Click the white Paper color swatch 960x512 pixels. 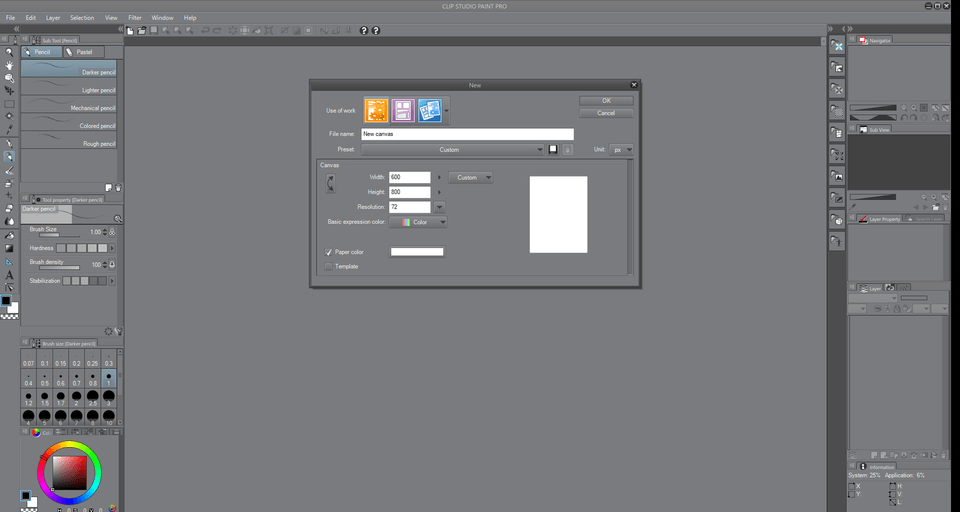417,252
